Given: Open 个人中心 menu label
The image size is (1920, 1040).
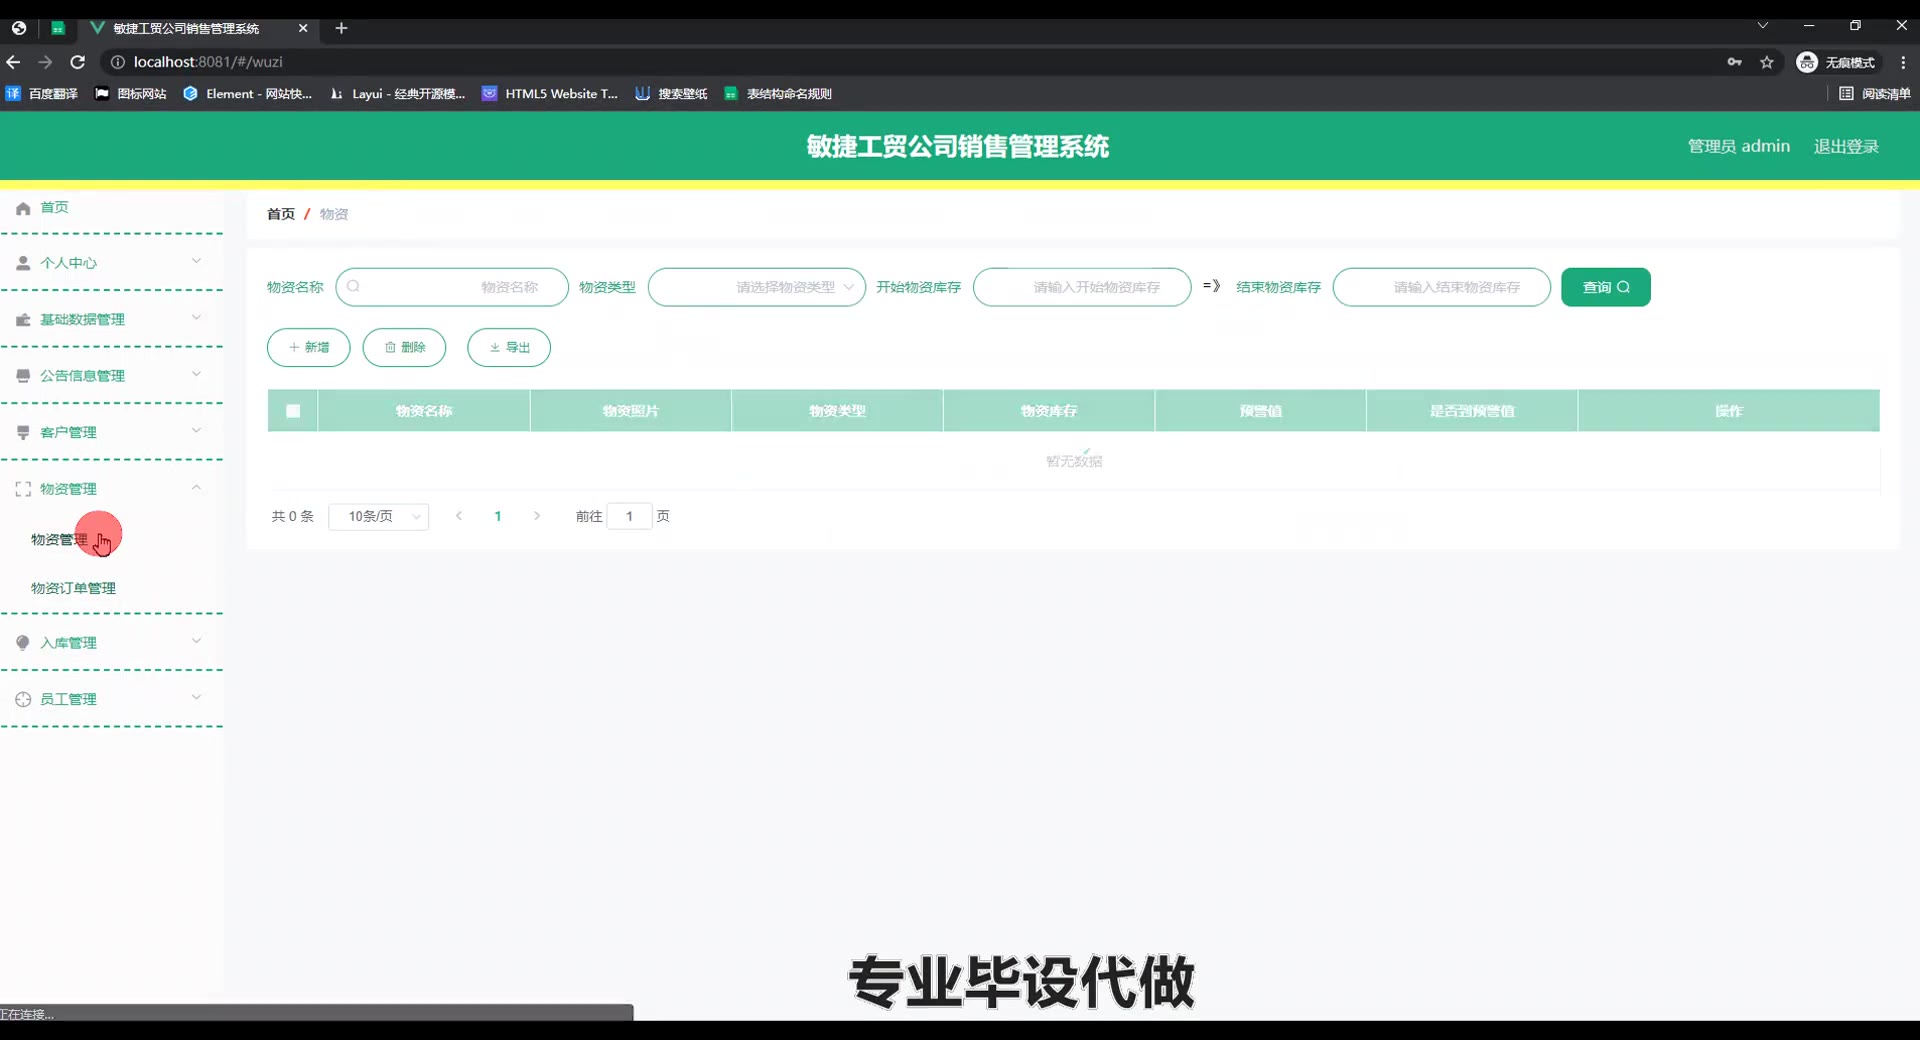Looking at the screenshot, I should tap(68, 263).
